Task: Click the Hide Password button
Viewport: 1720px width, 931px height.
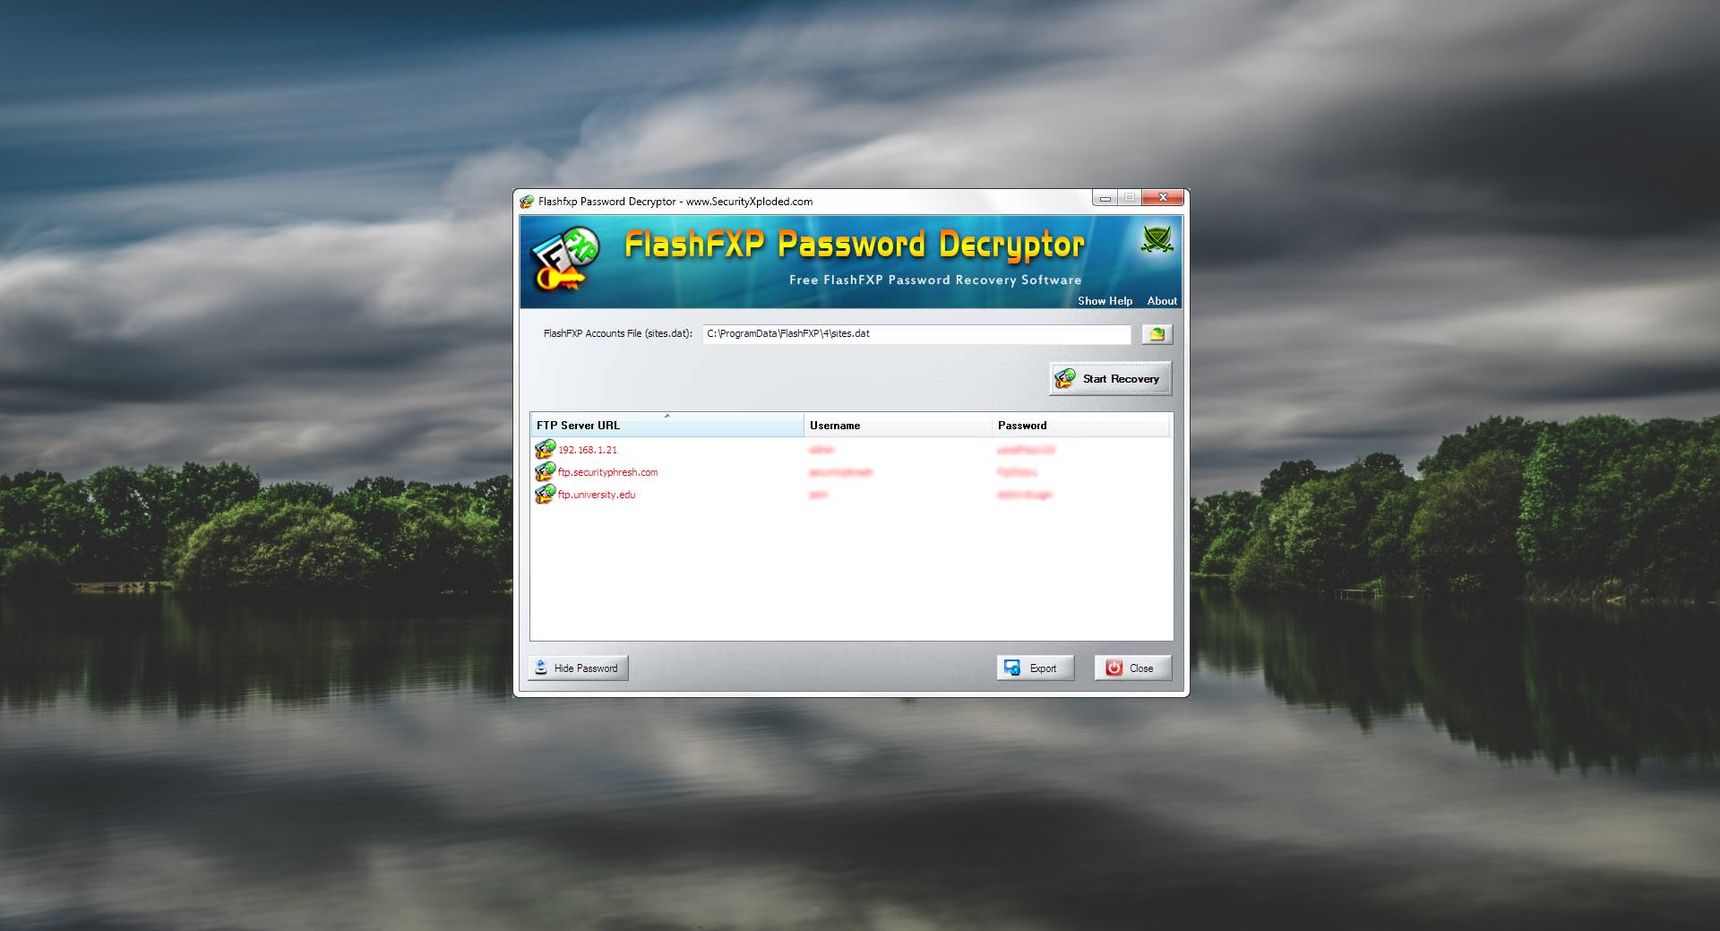Action: click(578, 668)
